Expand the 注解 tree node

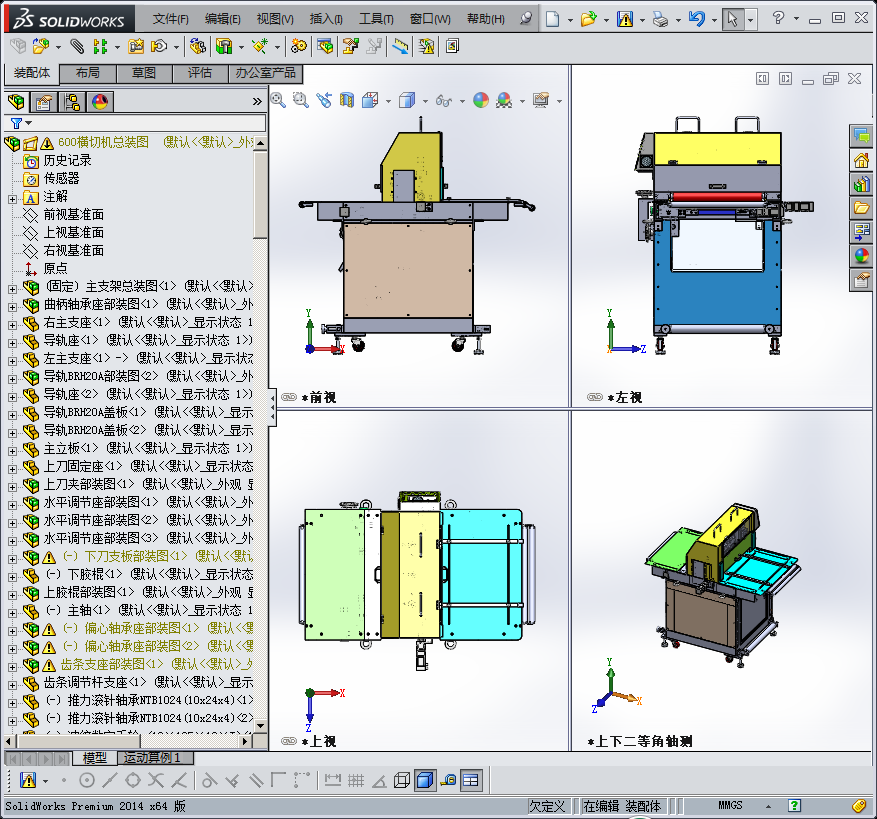pos(12,199)
